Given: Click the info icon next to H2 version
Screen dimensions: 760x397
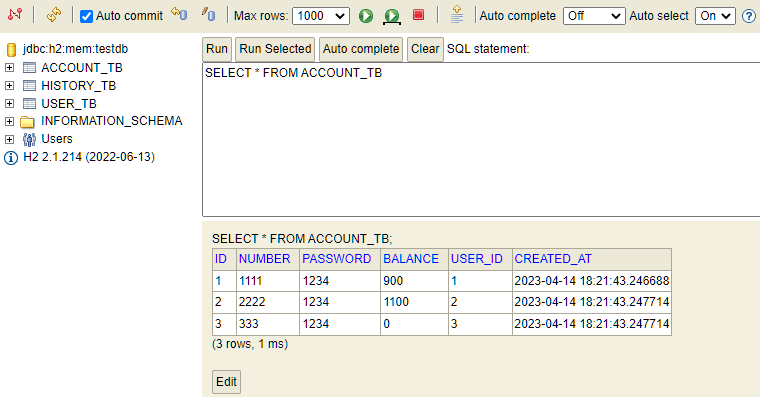Looking at the screenshot, I should (11, 158).
